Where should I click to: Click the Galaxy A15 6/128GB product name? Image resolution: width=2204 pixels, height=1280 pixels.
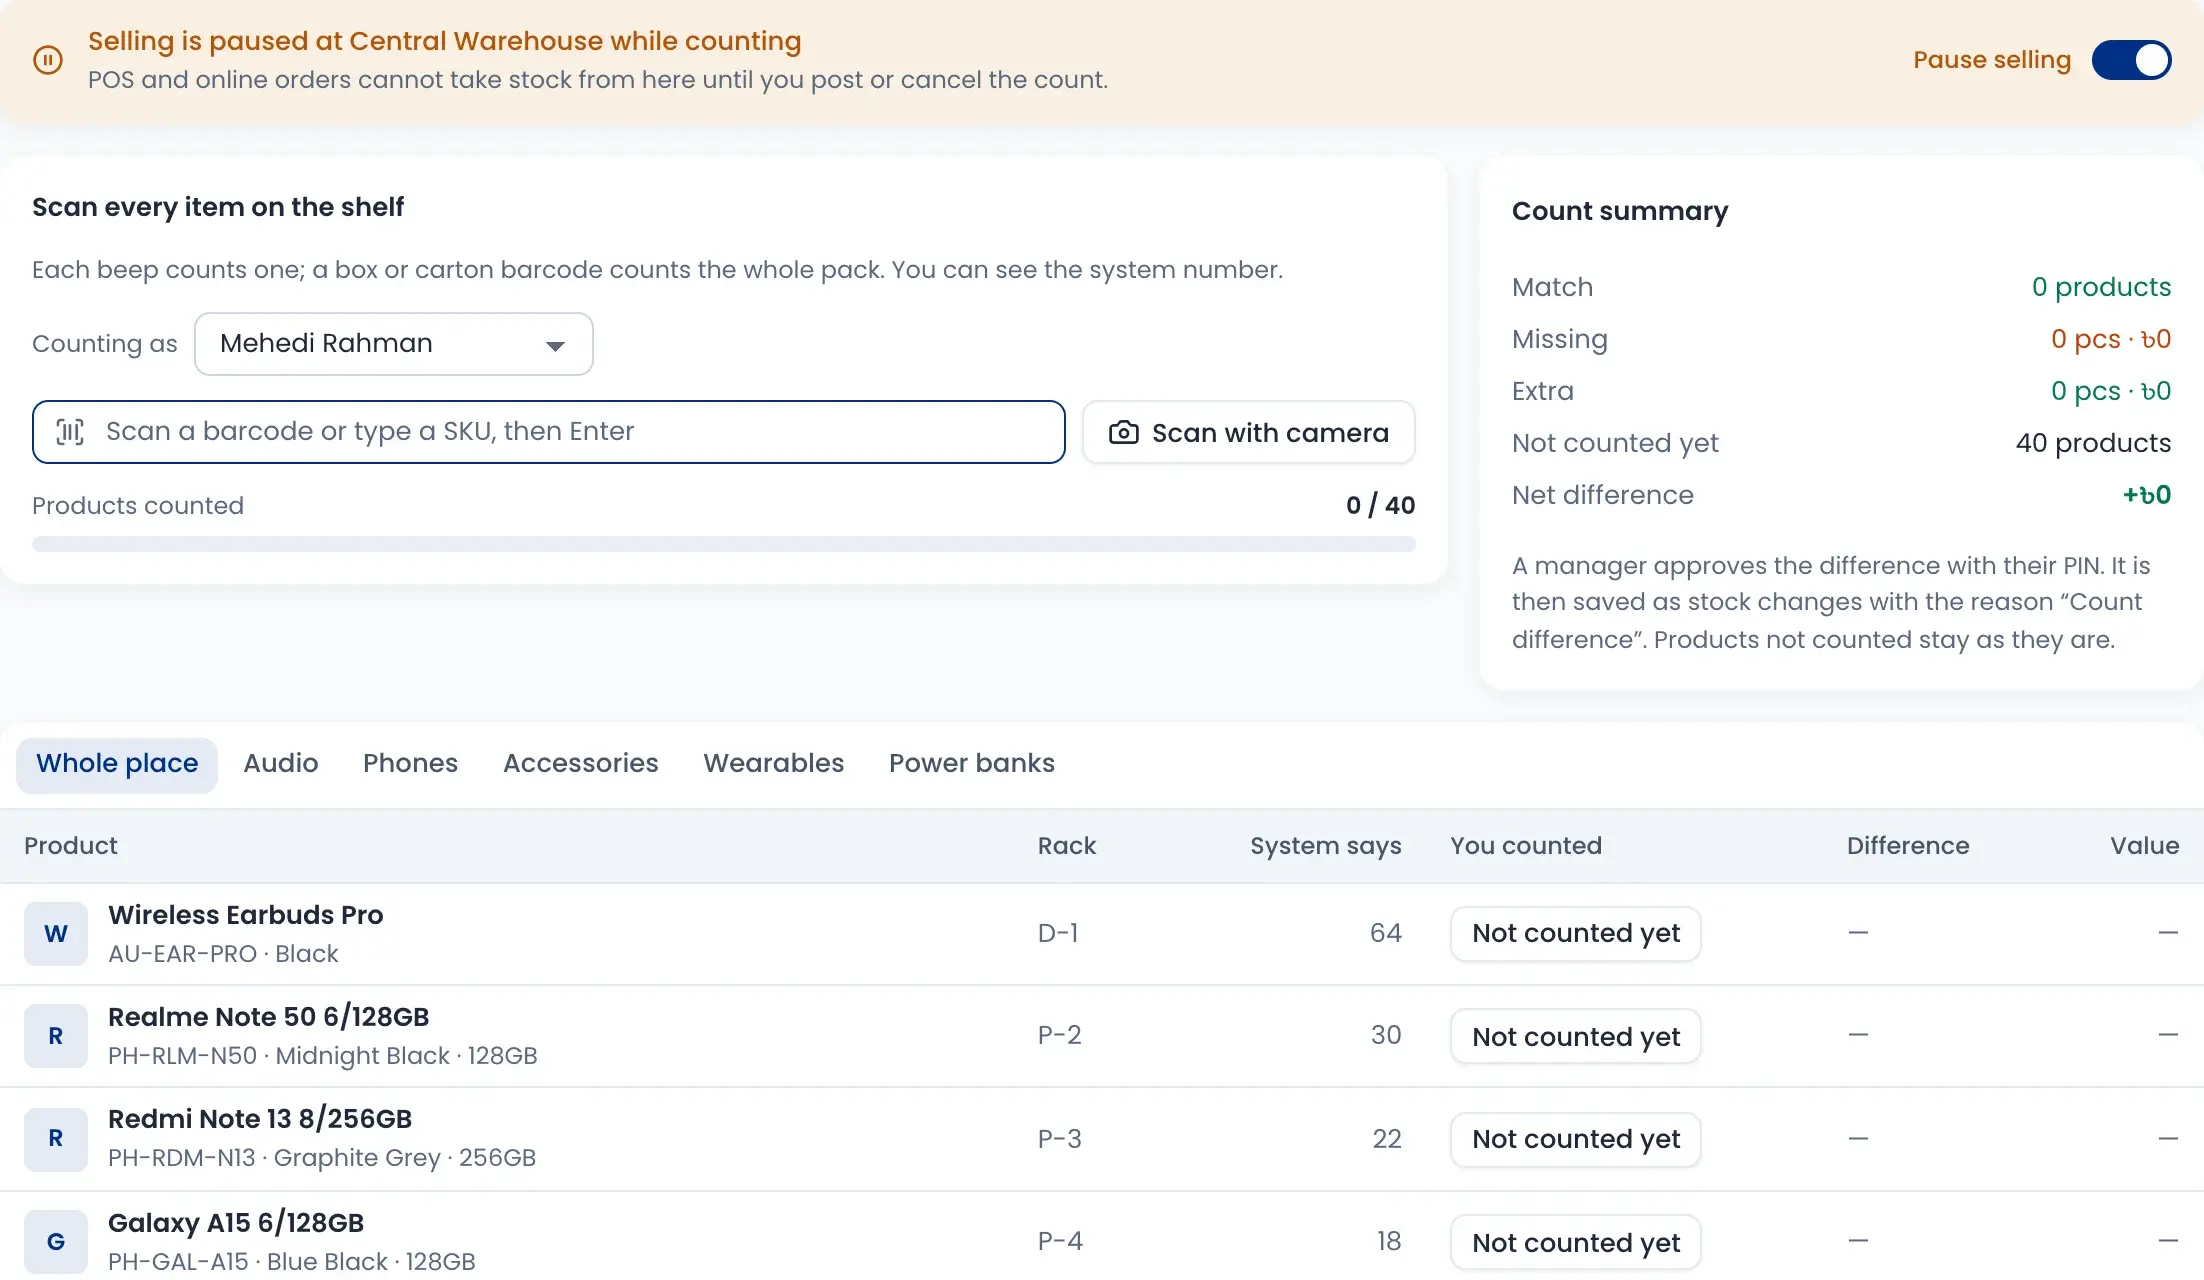click(x=236, y=1223)
